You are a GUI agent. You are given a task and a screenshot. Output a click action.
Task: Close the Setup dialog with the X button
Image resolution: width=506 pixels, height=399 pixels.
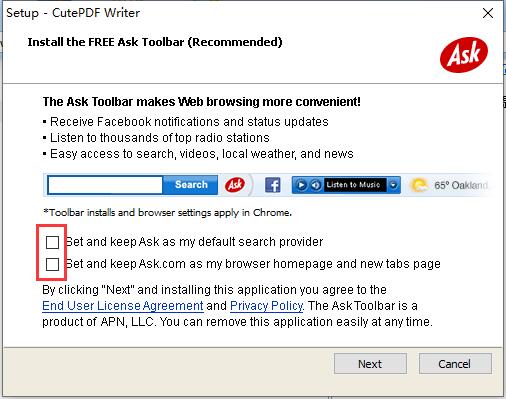coord(488,13)
